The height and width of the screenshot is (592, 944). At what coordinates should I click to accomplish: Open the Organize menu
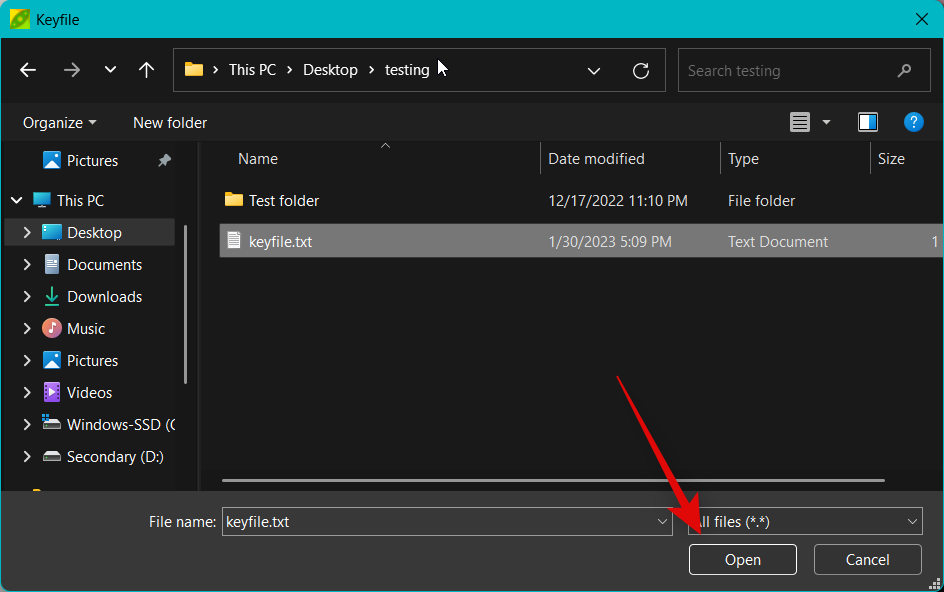click(60, 122)
